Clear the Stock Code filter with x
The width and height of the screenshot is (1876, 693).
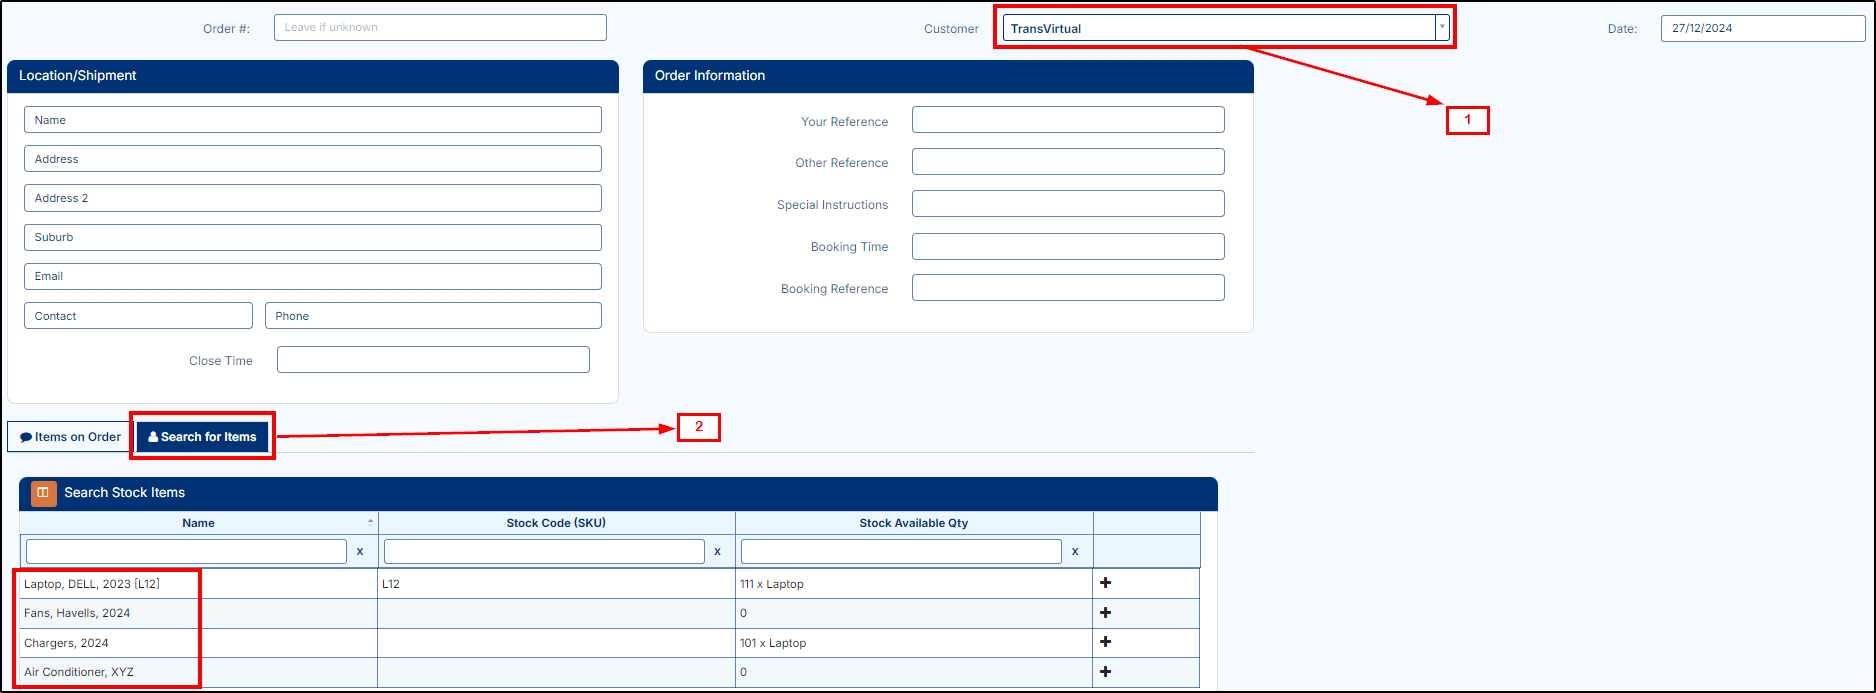(x=717, y=551)
